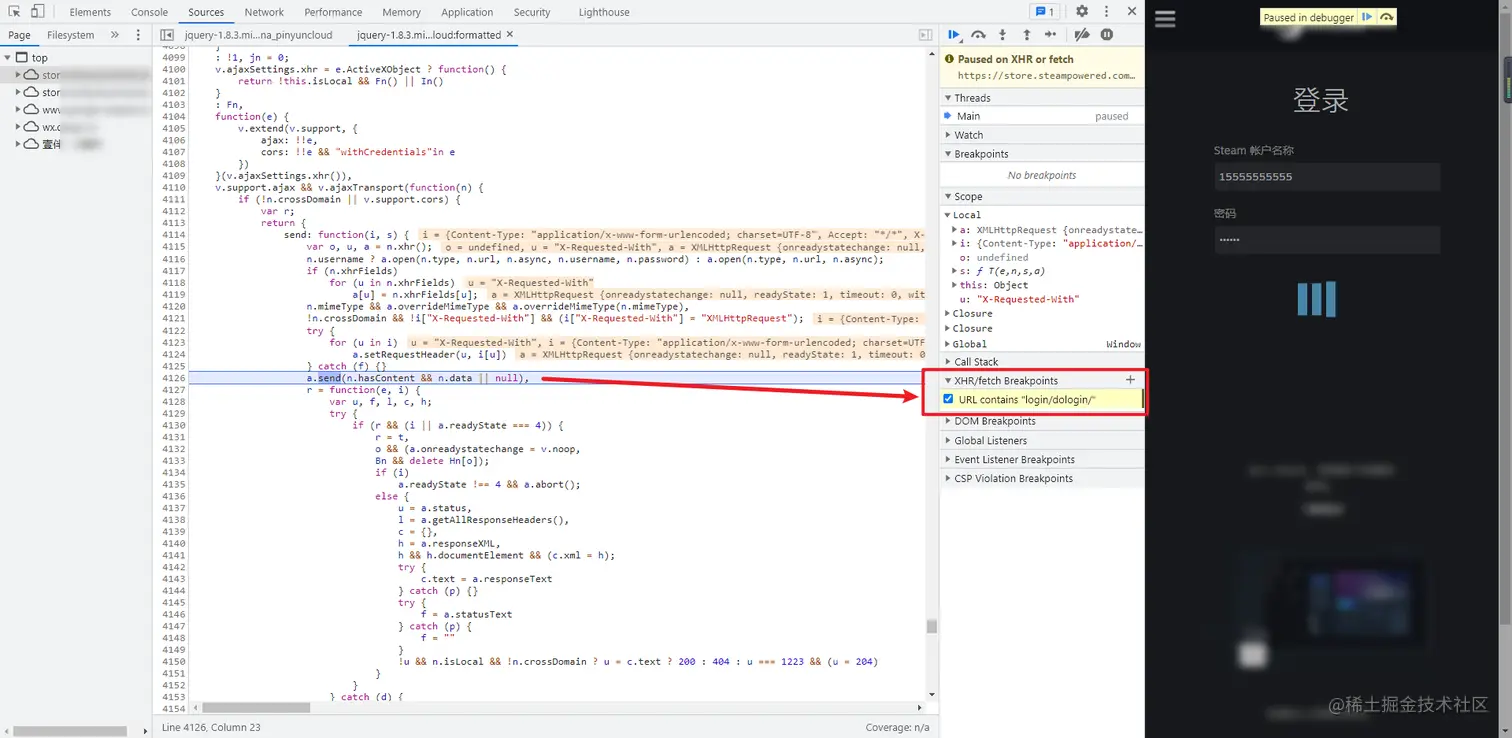This screenshot has width=1512, height=738.
Task: Open the Lighthouse tab
Action: click(x=604, y=12)
